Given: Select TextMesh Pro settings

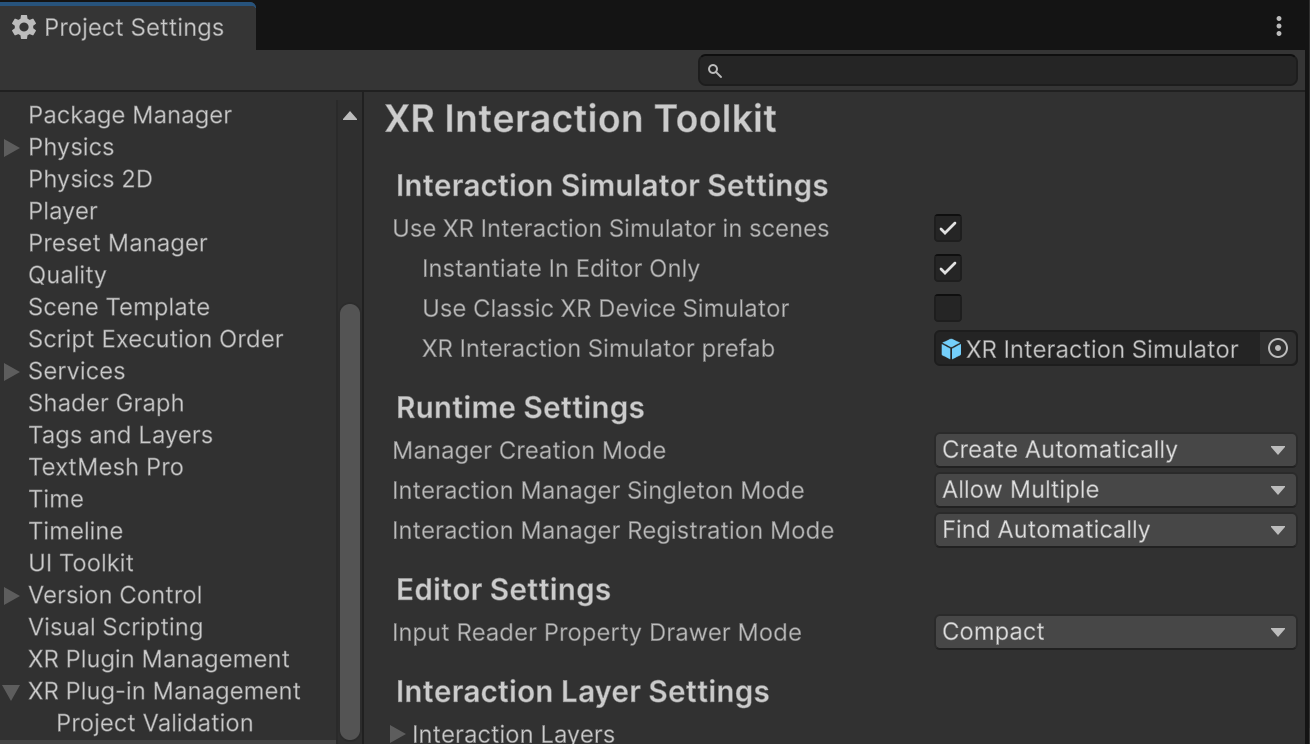Looking at the screenshot, I should tap(106, 467).
